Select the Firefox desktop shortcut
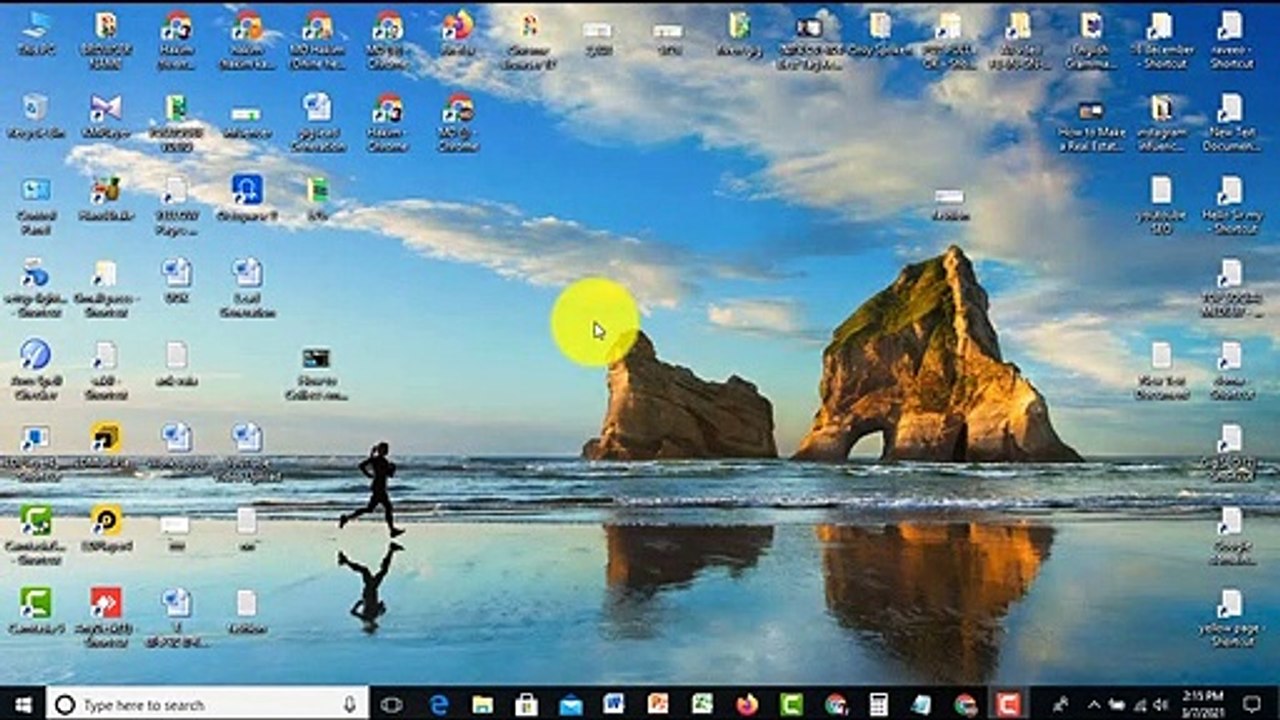The height and width of the screenshot is (720, 1280). (x=457, y=35)
